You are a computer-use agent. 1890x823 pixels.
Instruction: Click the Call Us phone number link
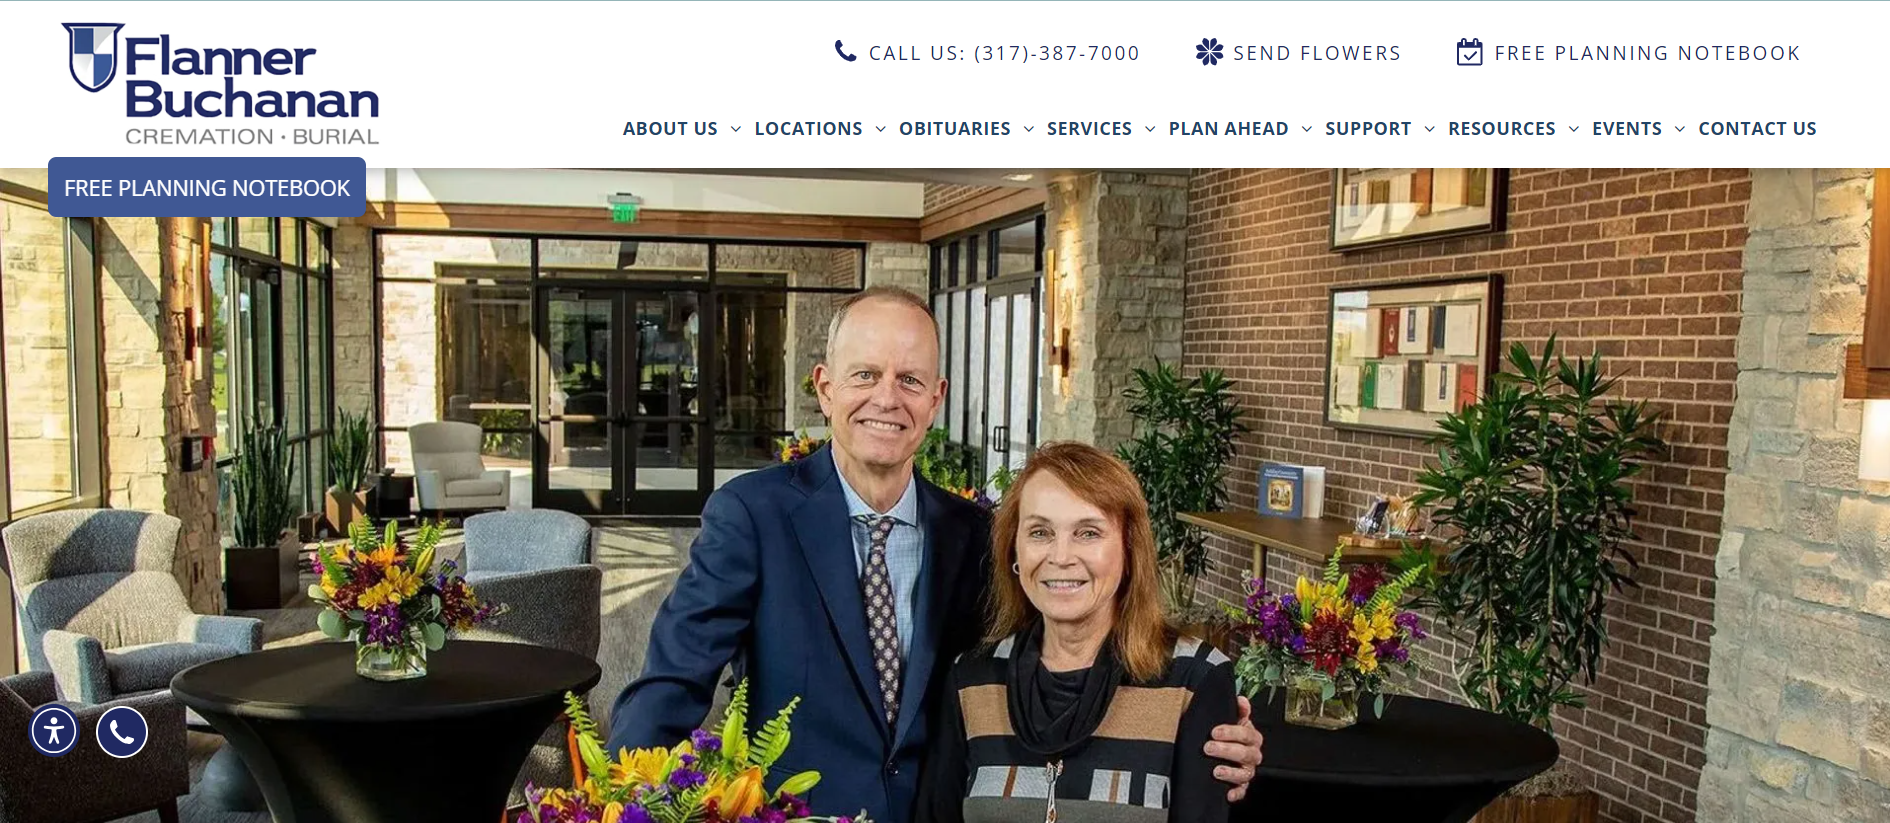click(1004, 53)
